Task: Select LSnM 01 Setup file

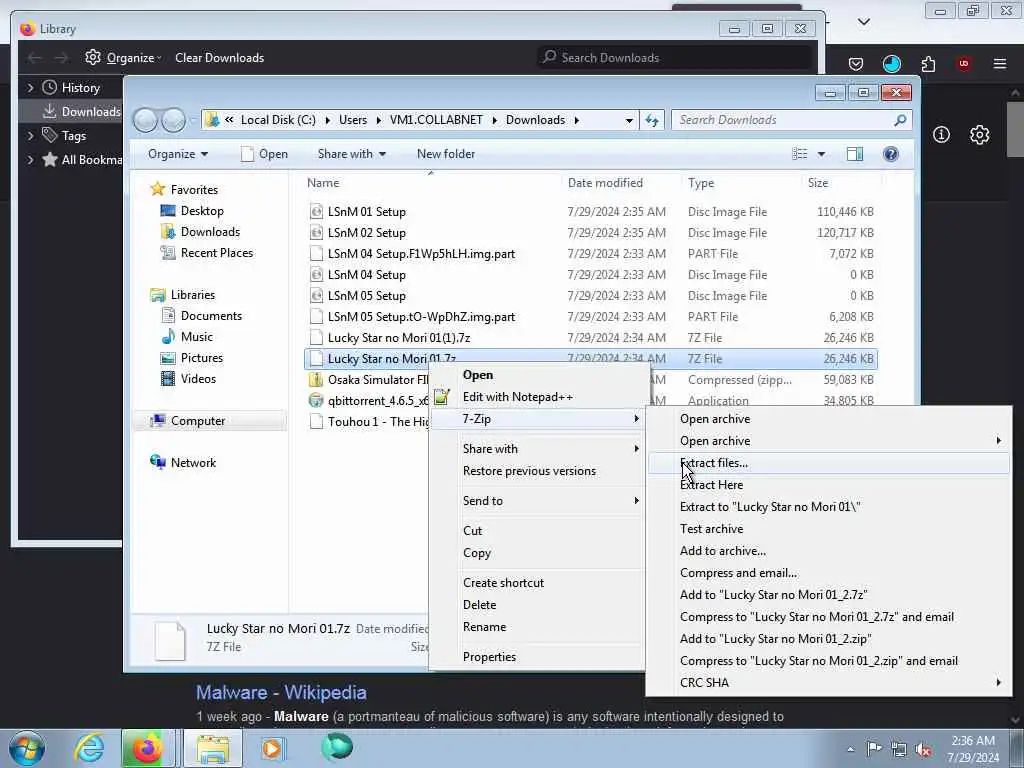Action: pos(366,212)
